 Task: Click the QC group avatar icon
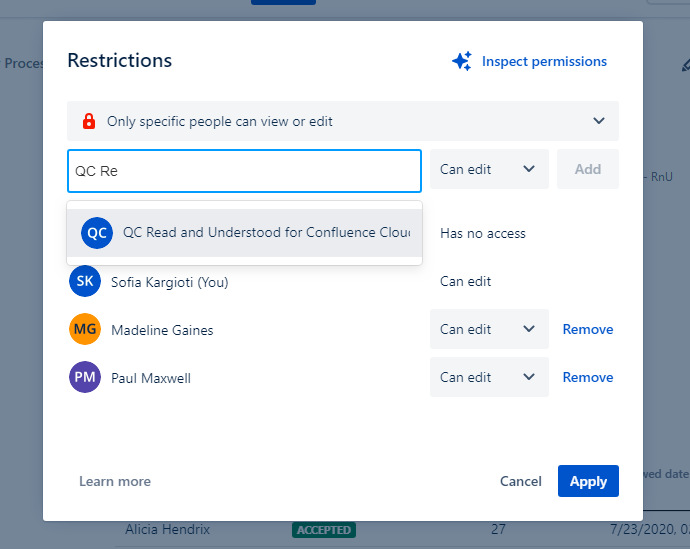(97, 233)
